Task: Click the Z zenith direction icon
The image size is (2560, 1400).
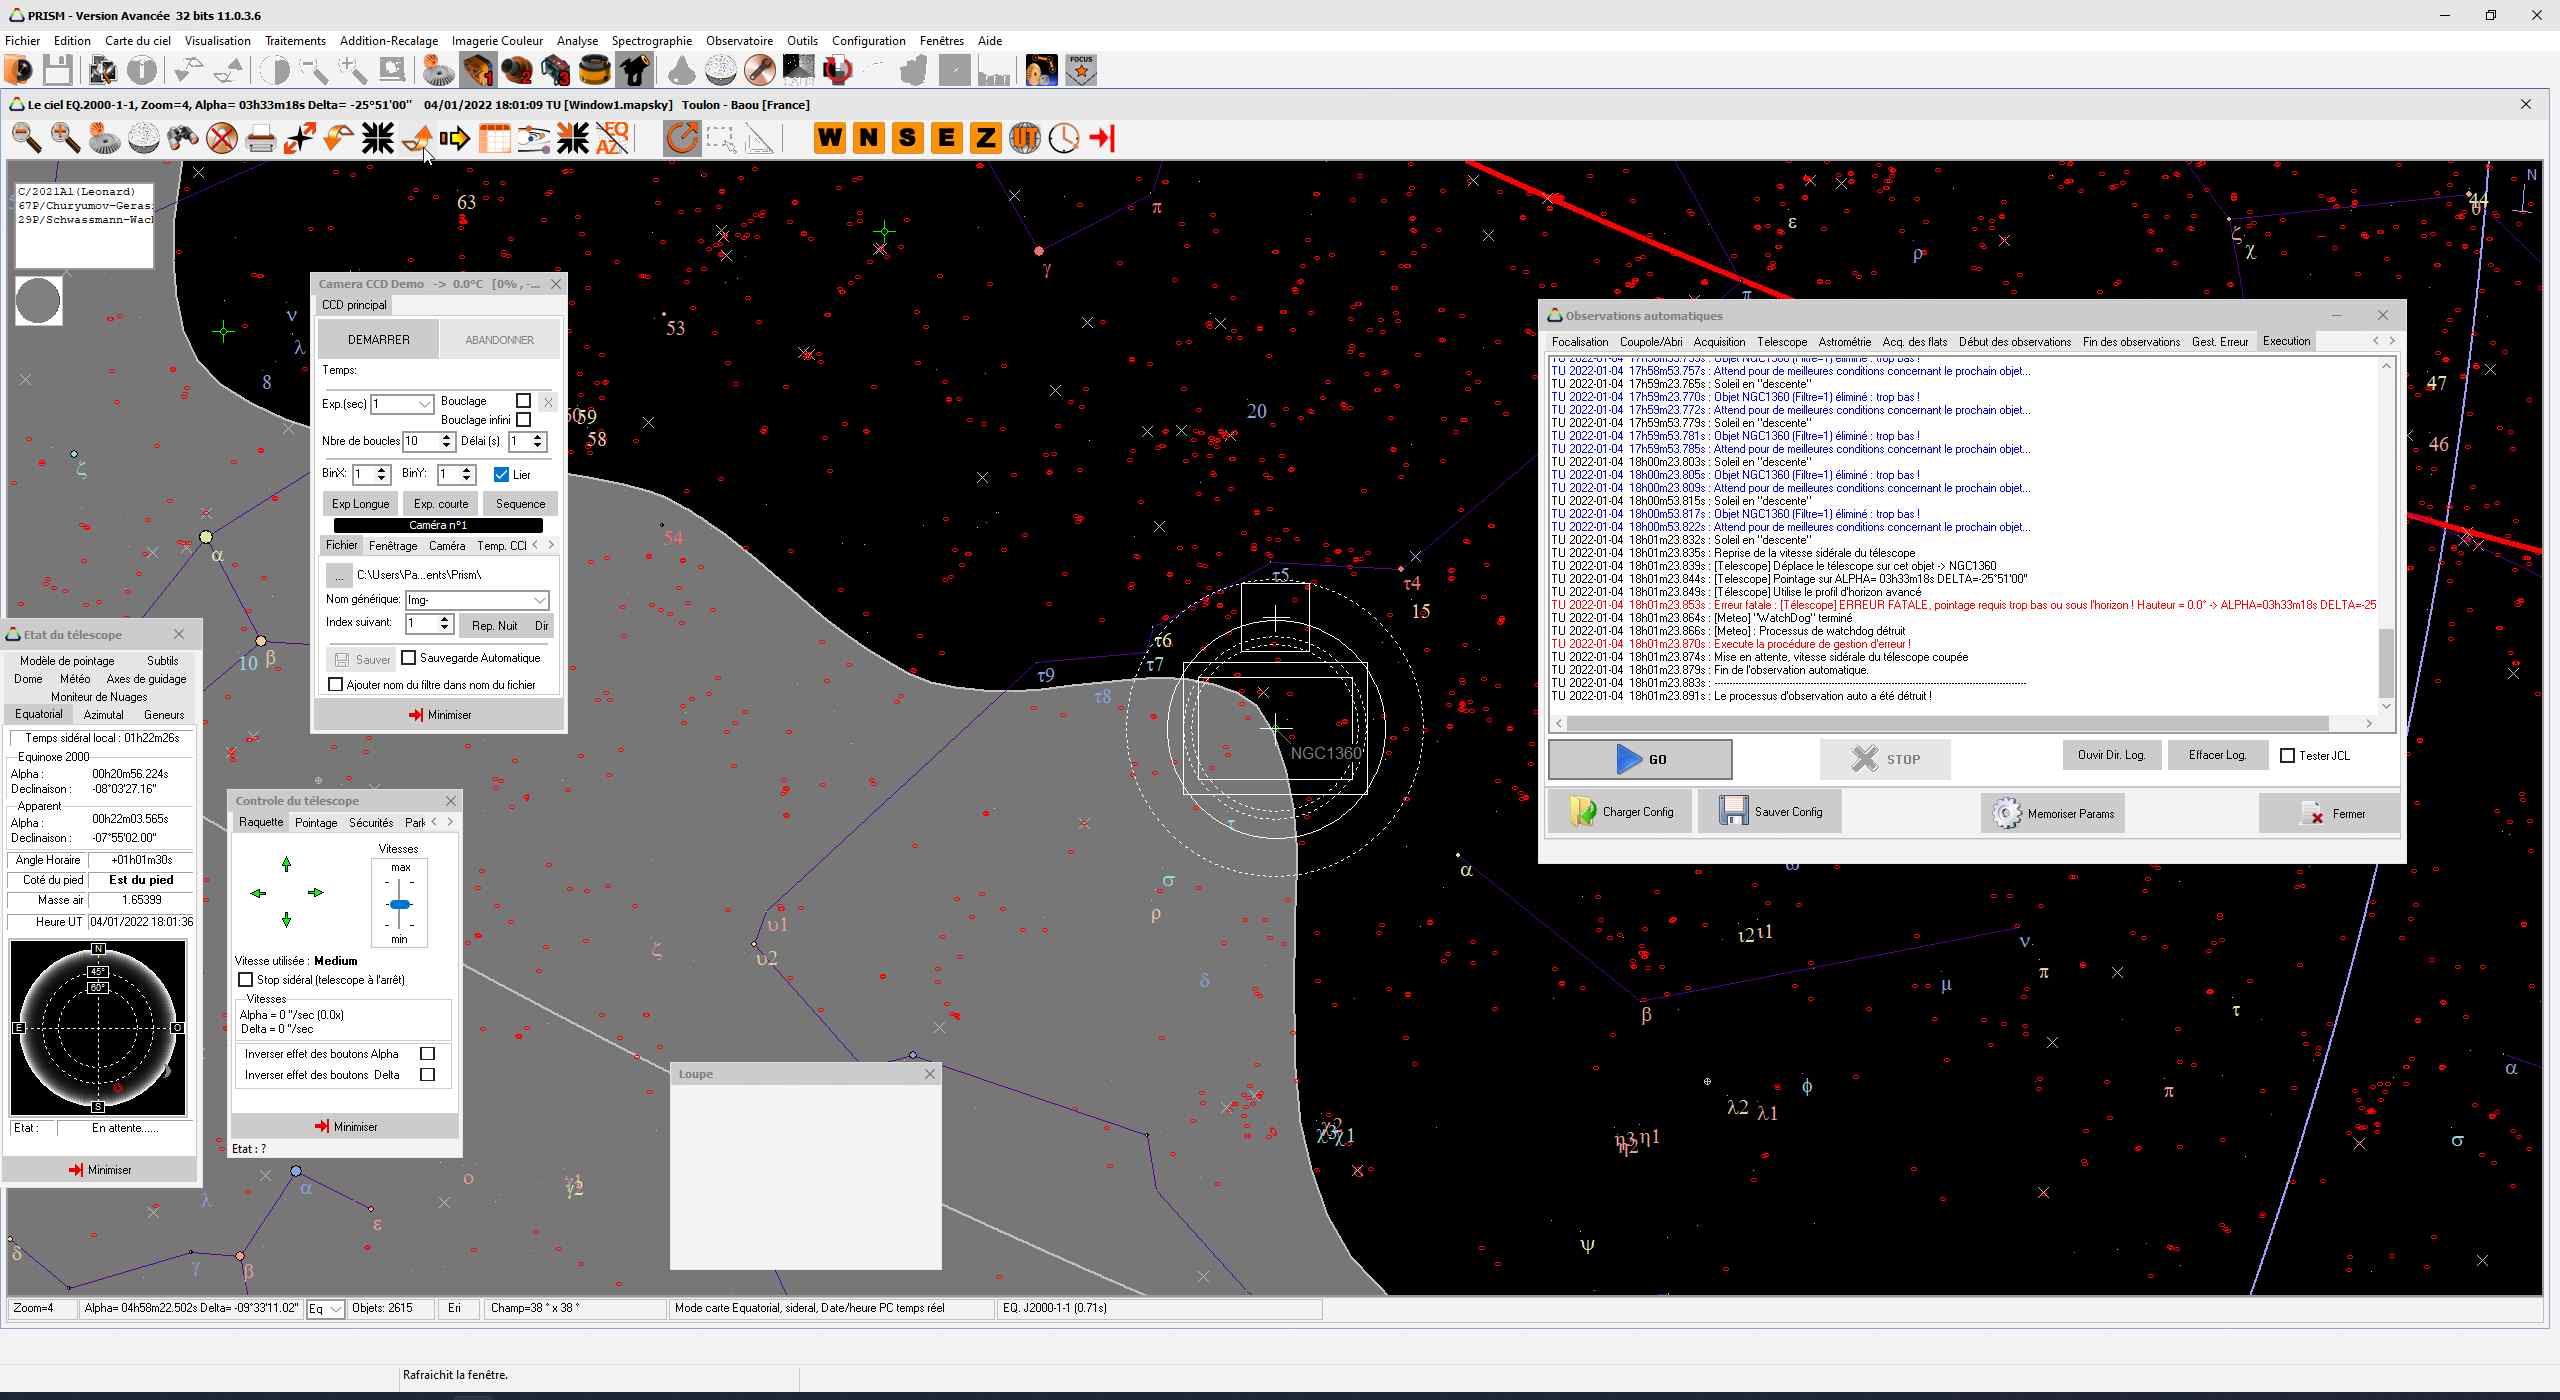Action: coord(985,138)
